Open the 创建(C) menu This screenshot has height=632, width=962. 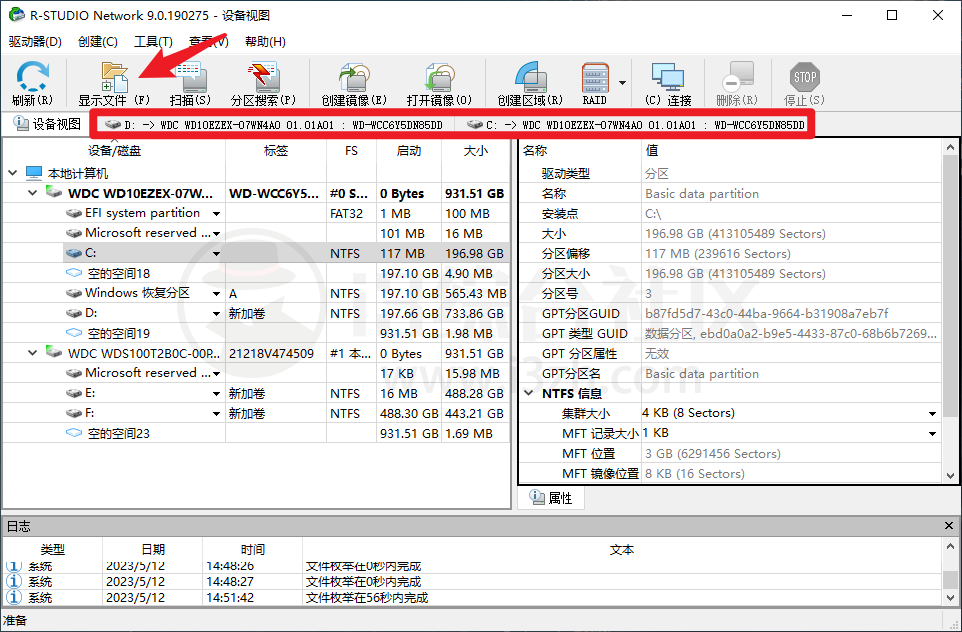coord(98,42)
